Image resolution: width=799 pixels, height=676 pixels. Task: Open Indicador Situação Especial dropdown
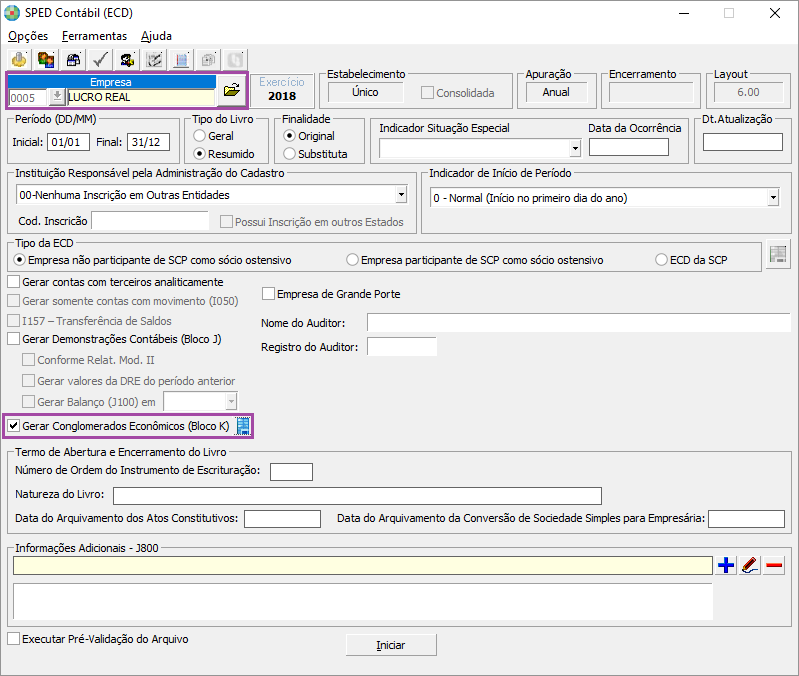pyautogui.click(x=575, y=148)
